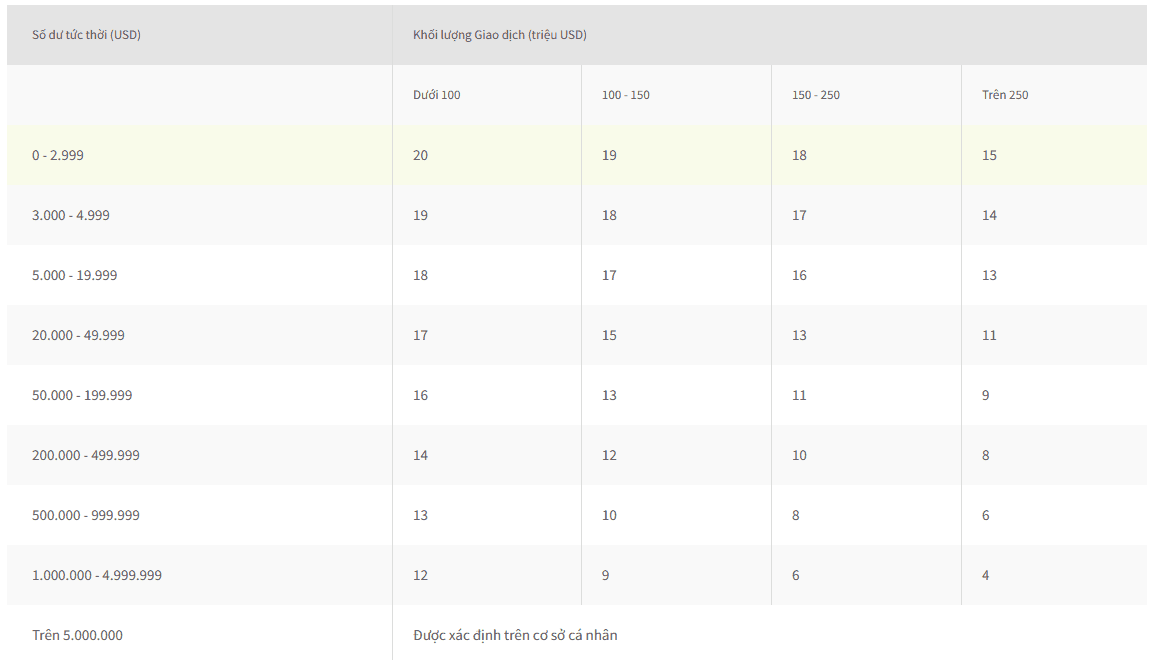This screenshot has height=660, width=1153.
Task: Click the 'Trên 250' value for '1.000.000 - 4.999.999'
Action: coord(985,575)
